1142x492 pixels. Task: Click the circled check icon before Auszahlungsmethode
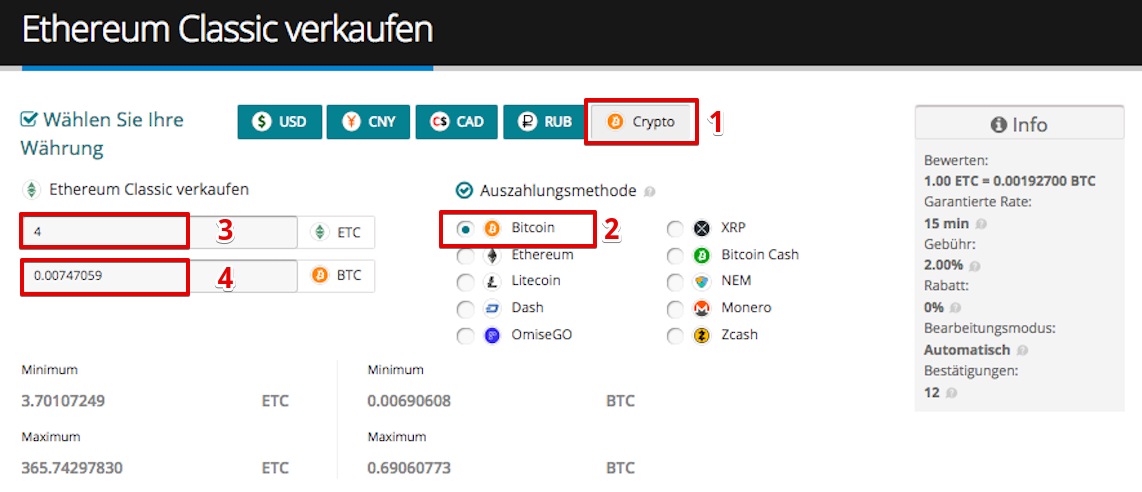tap(465, 191)
